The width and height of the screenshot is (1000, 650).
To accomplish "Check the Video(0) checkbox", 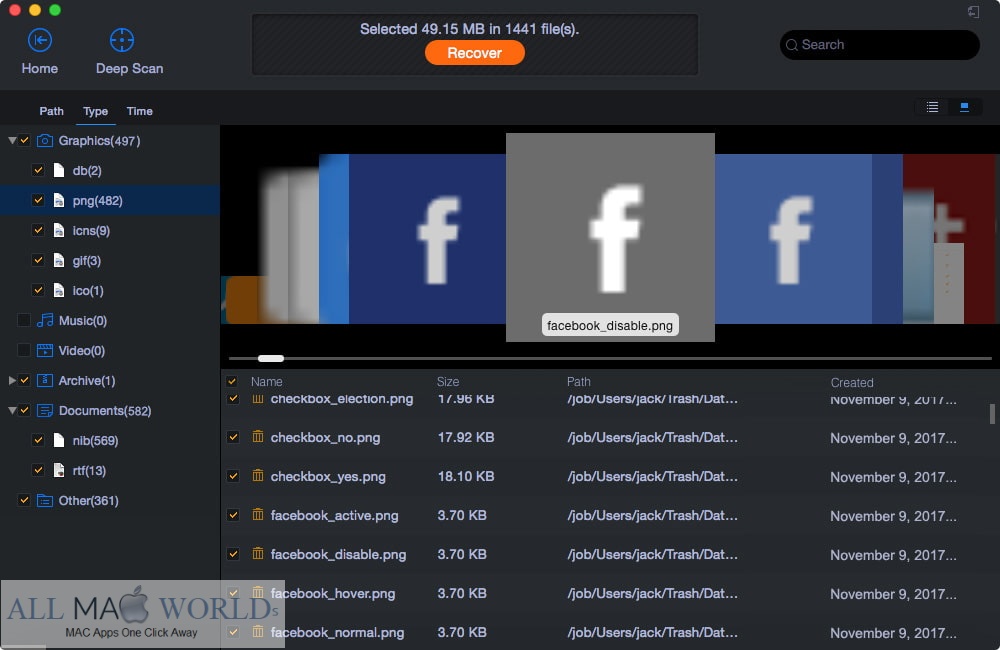I will (x=24, y=350).
